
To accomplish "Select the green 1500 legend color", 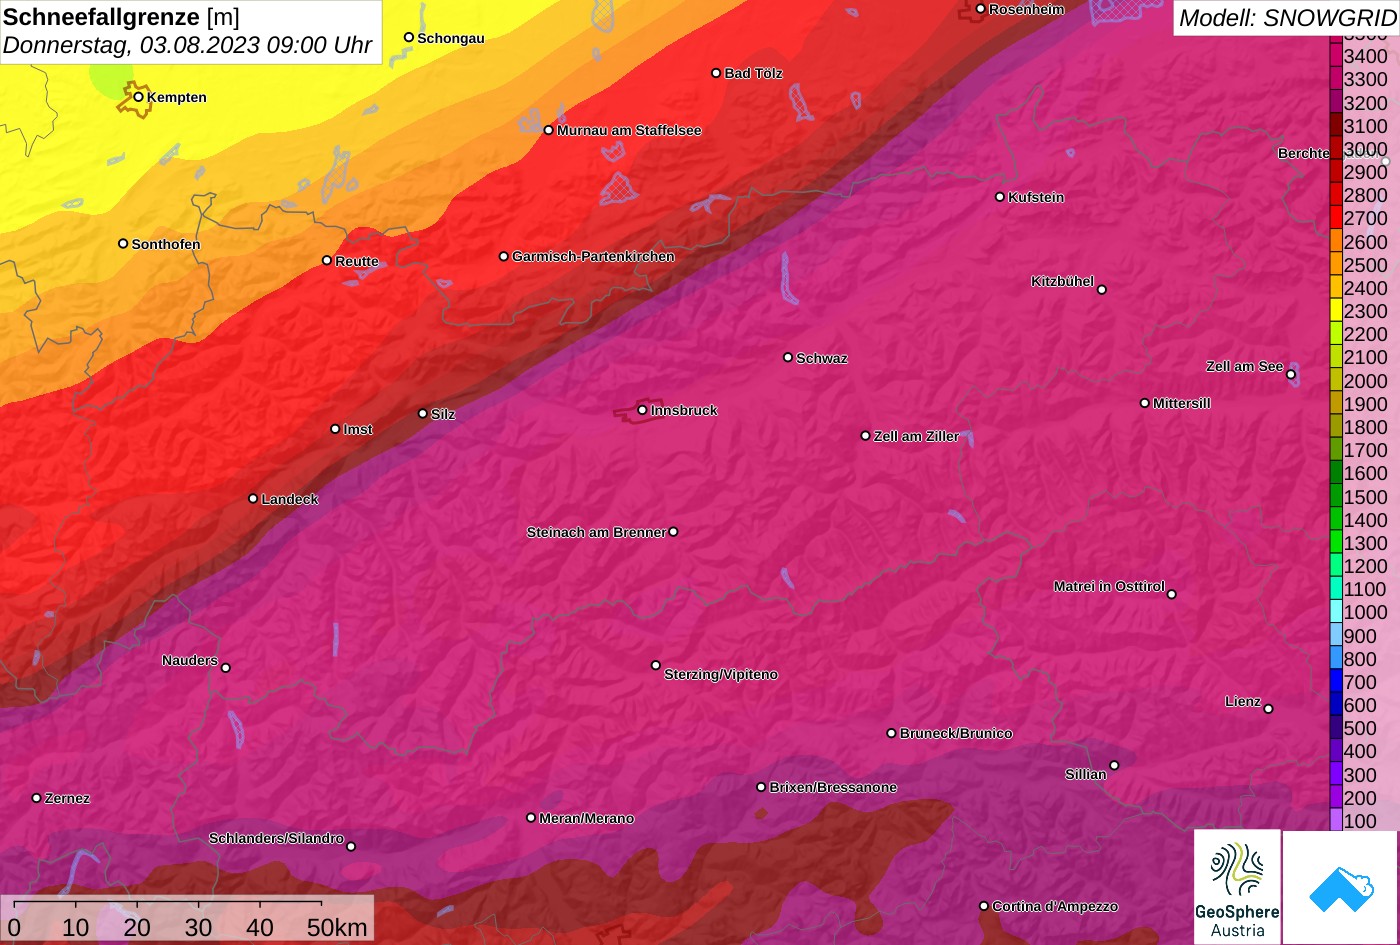I will point(1336,497).
